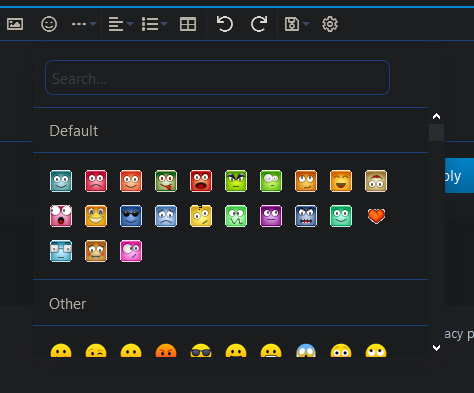This screenshot has width=474, height=393.
Task: Insert the pink-red frowning square smiley
Action: click(x=96, y=181)
